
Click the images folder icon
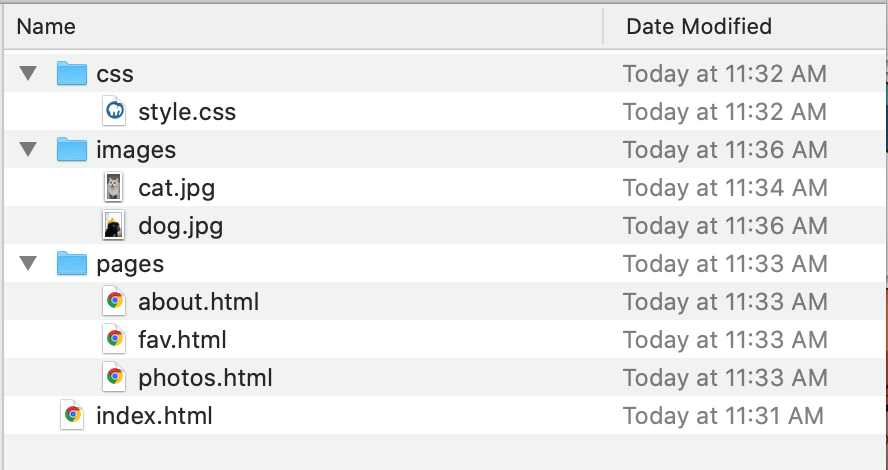pyautogui.click(x=72, y=150)
